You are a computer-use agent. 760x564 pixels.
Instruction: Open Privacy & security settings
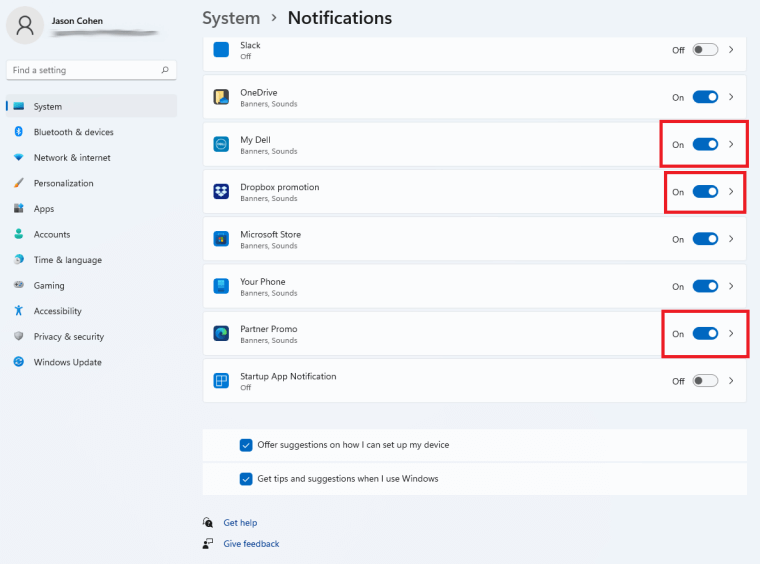pyautogui.click(x=92, y=336)
